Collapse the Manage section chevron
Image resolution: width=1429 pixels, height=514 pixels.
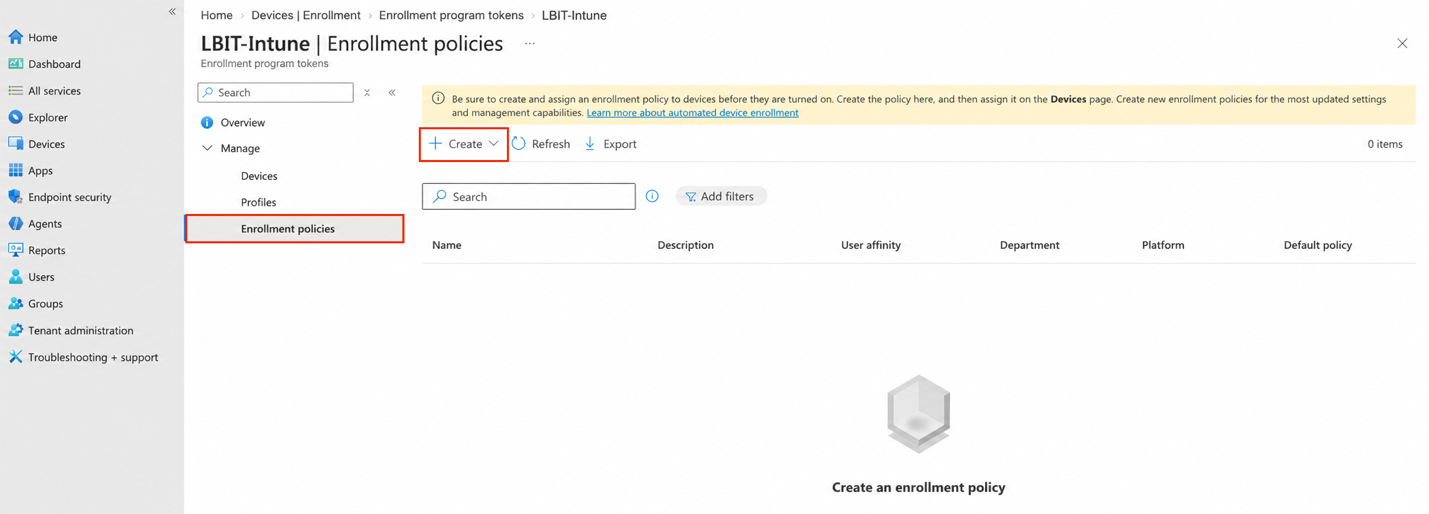tap(207, 149)
